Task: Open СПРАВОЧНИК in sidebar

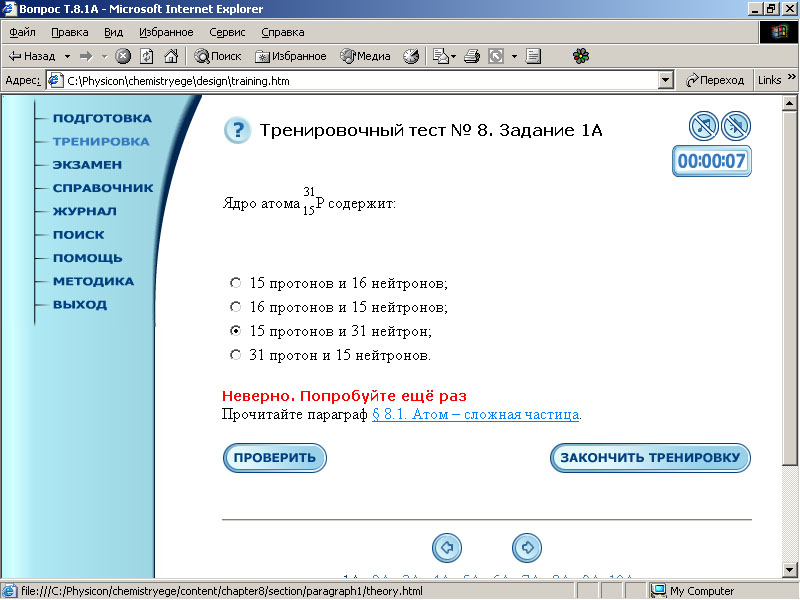Action: 103,188
